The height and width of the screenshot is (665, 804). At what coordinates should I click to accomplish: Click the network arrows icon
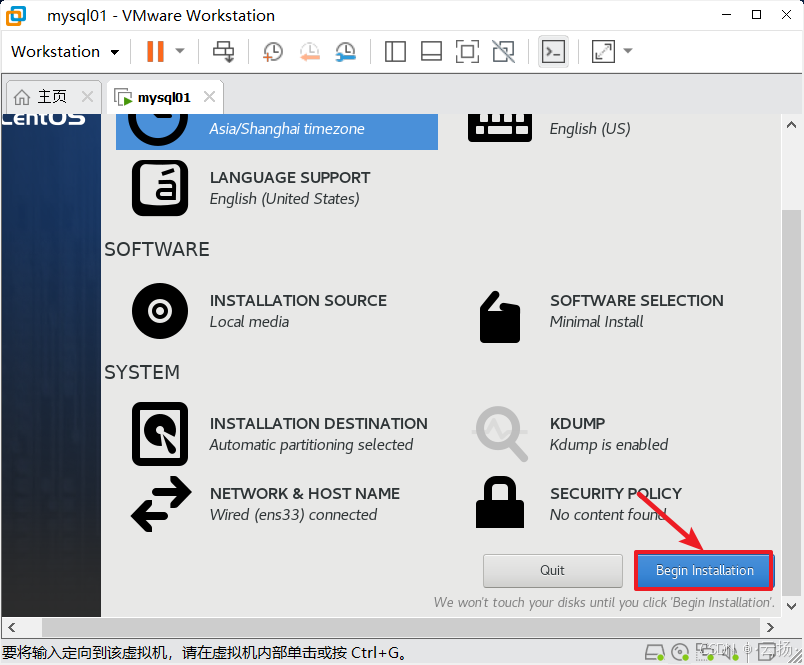(x=161, y=503)
